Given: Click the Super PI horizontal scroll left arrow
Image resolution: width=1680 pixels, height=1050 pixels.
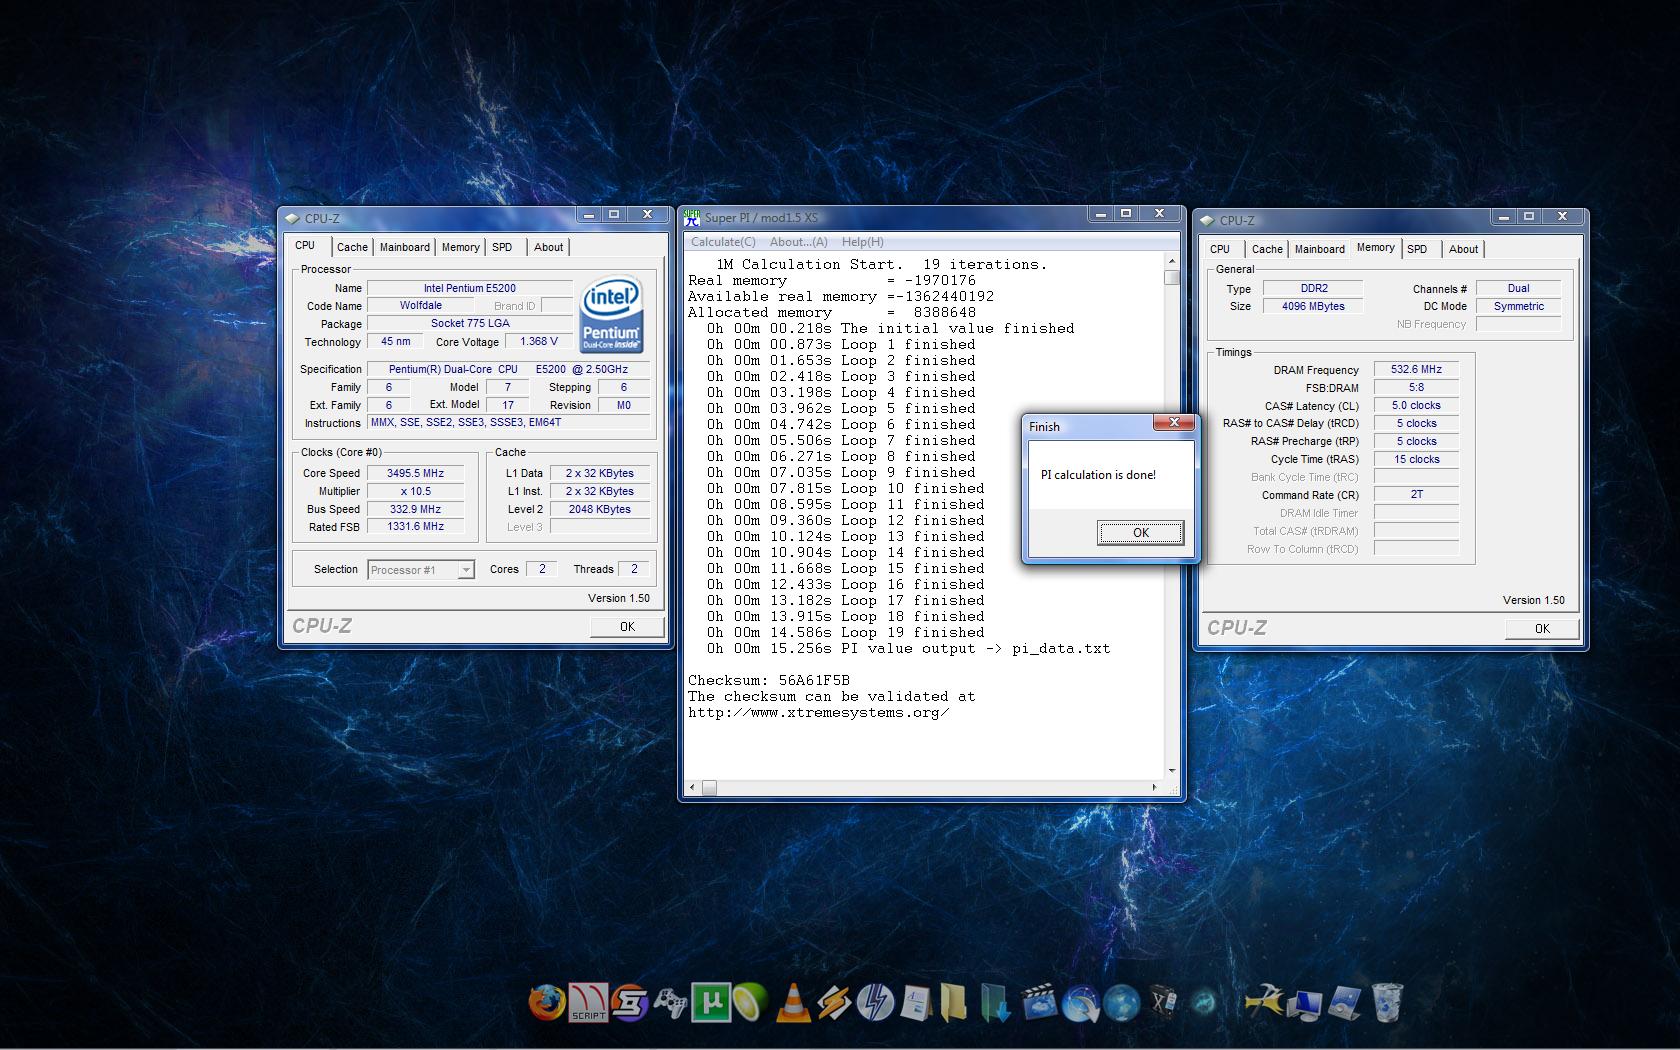Looking at the screenshot, I should 694,788.
